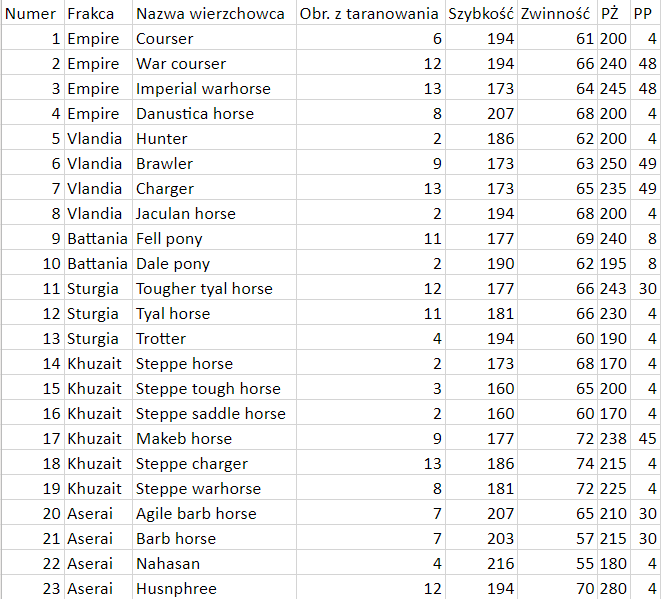
Task: Click the "Fell pony" cell
Action: click(x=169, y=238)
